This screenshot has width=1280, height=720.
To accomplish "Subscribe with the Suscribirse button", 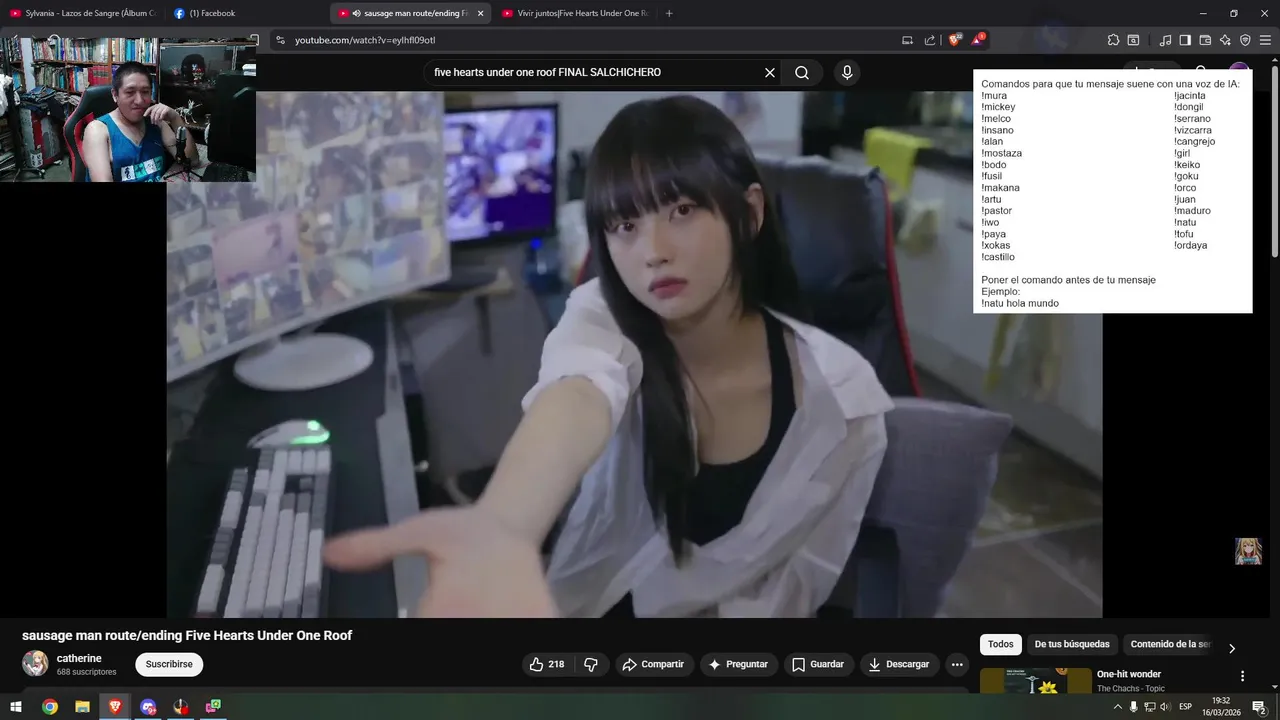I will tap(169, 664).
